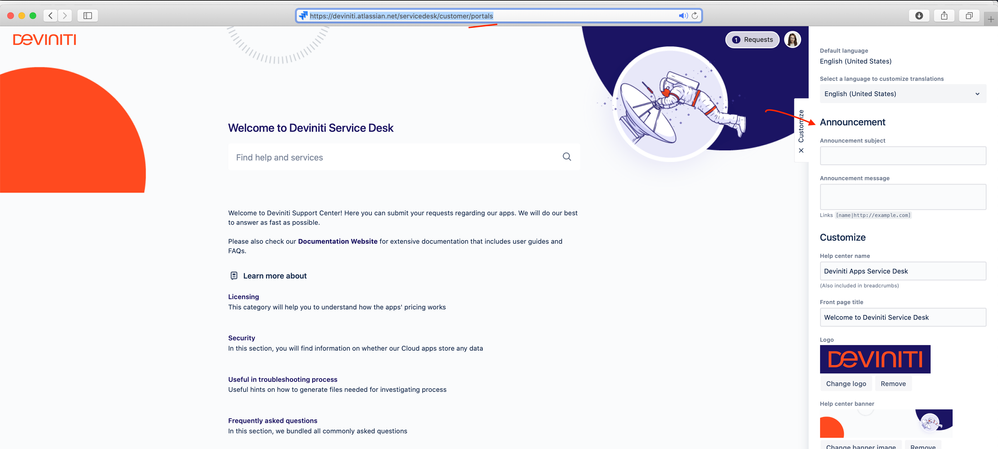
Task: Open the Safari share icon
Action: [944, 15]
